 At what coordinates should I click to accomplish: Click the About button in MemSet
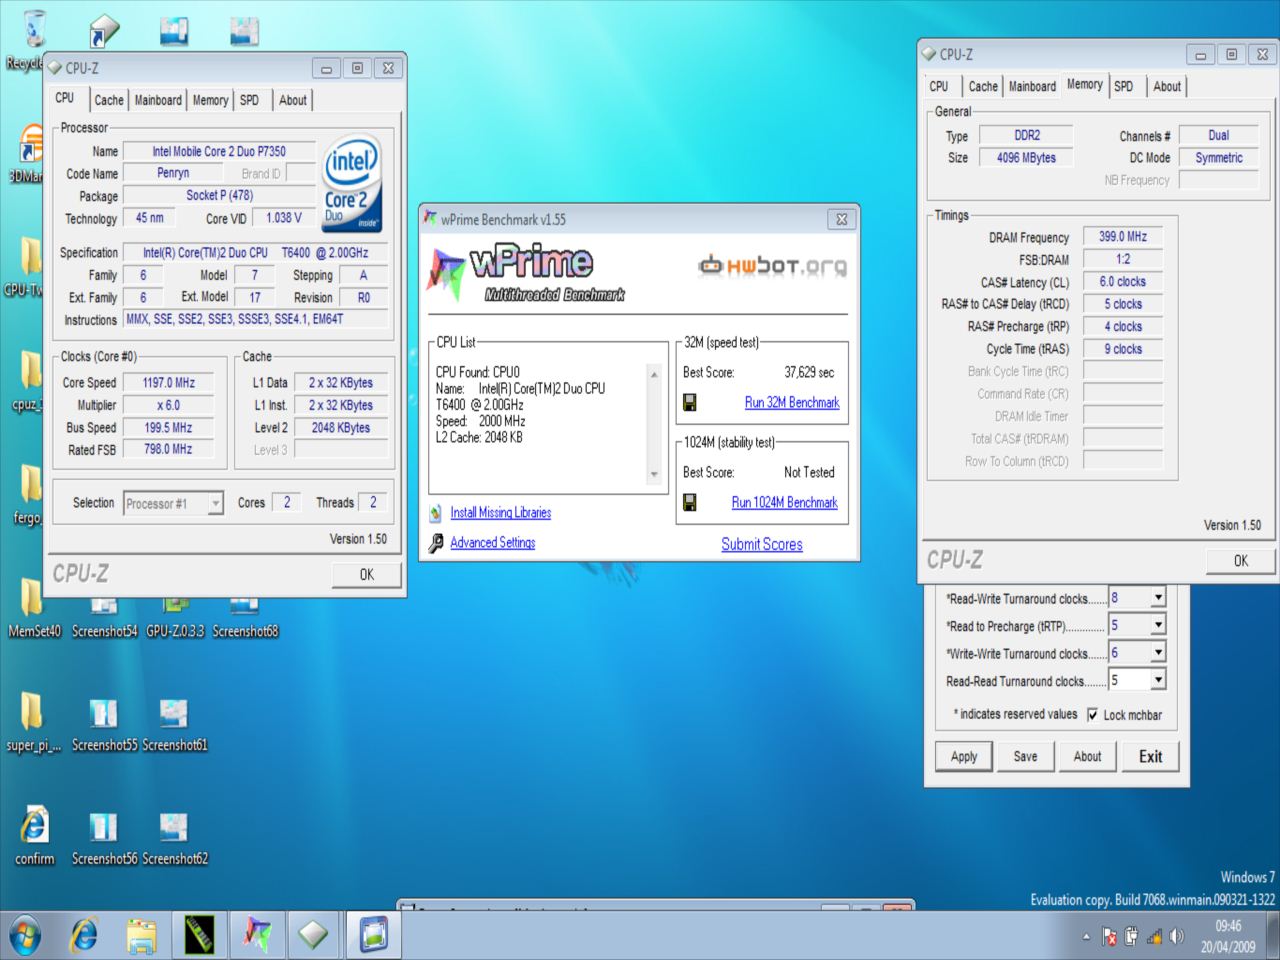pyautogui.click(x=1088, y=757)
